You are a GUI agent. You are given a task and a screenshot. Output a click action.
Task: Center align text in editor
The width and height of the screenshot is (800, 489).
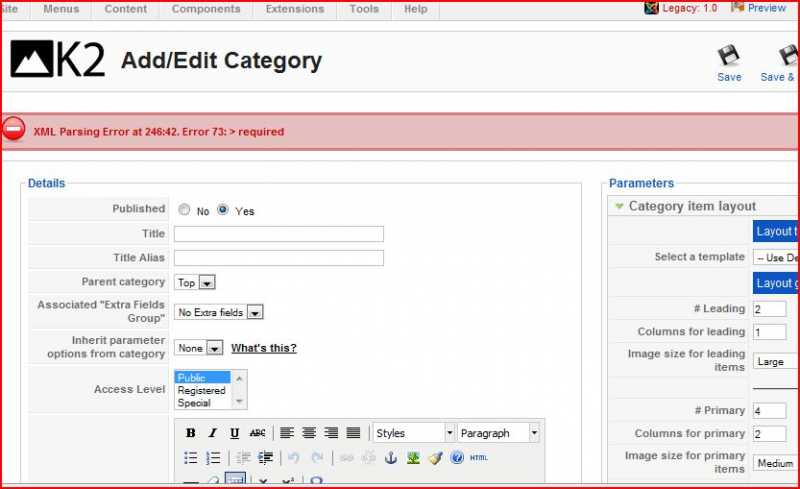coord(309,433)
